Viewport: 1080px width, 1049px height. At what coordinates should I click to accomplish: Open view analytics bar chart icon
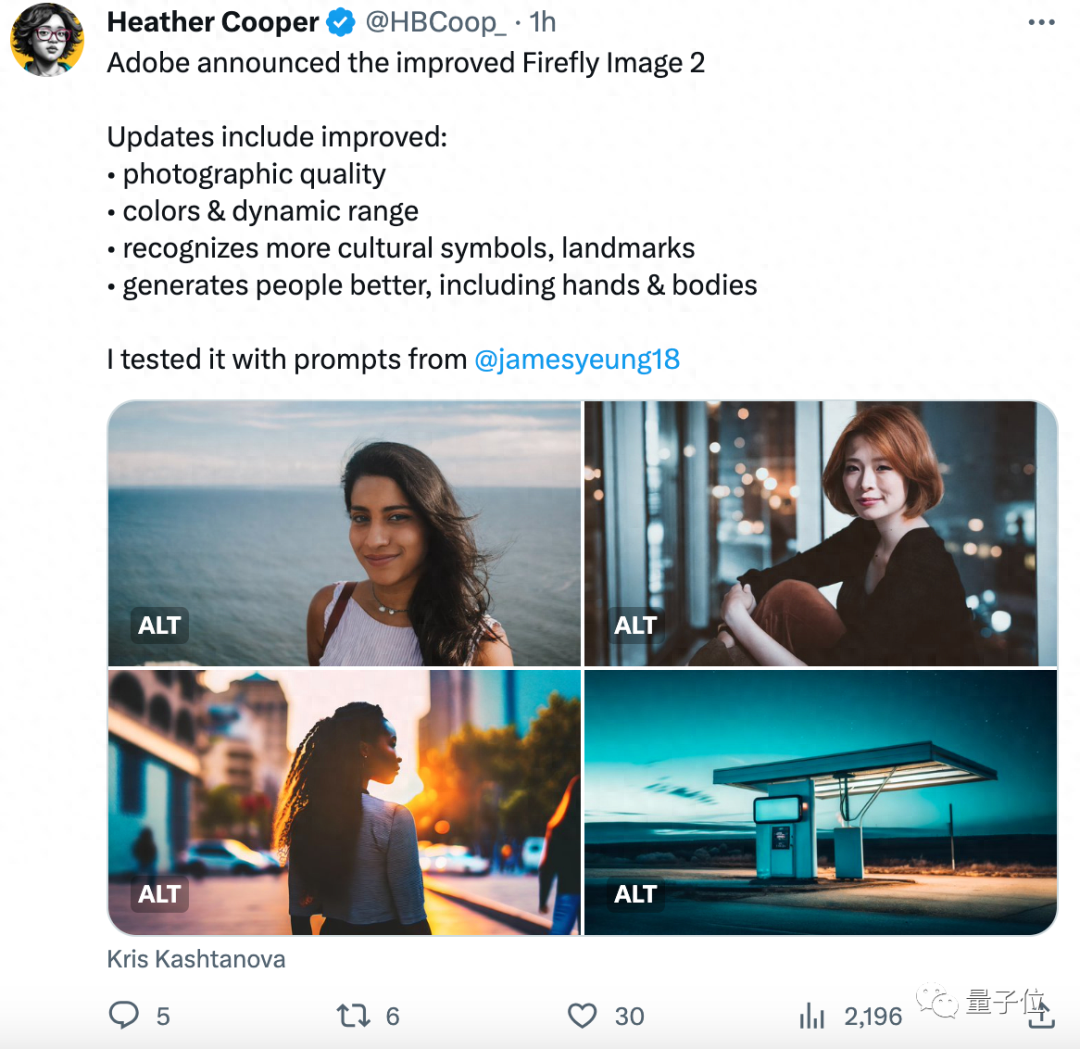coord(811,1017)
